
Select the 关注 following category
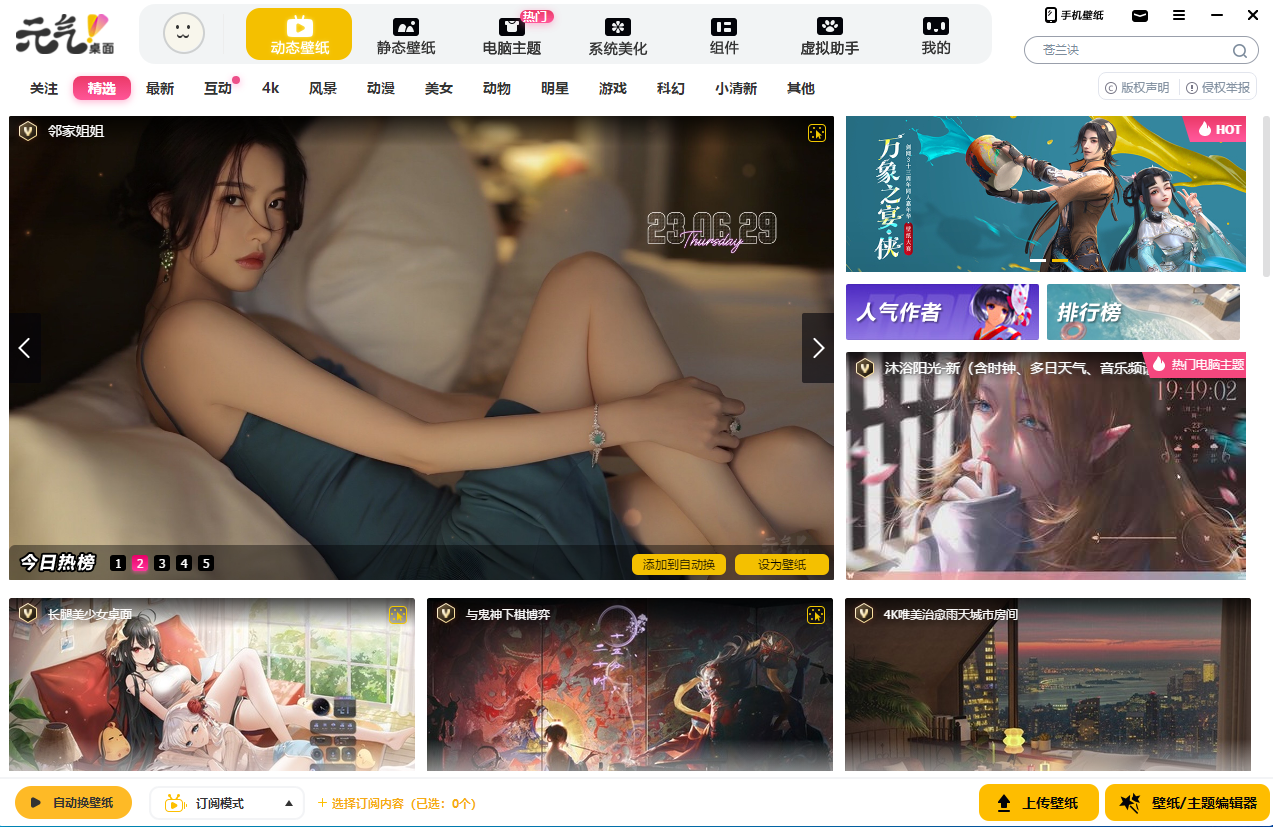tap(44, 88)
